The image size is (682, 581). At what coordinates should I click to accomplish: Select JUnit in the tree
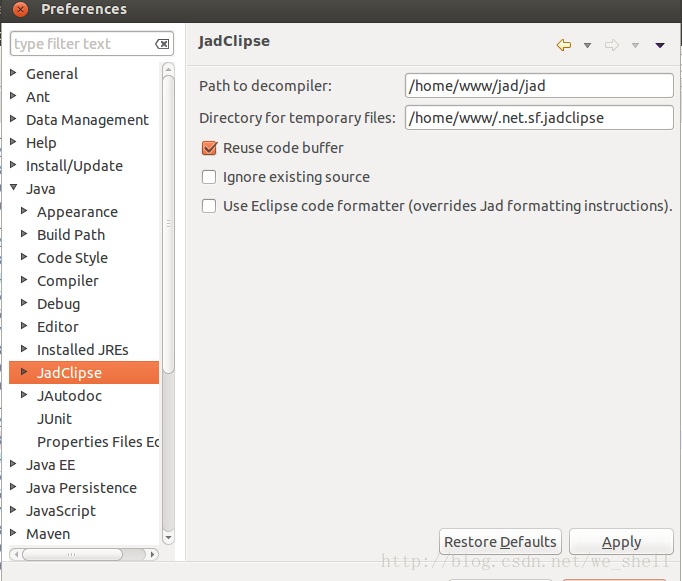click(54, 419)
